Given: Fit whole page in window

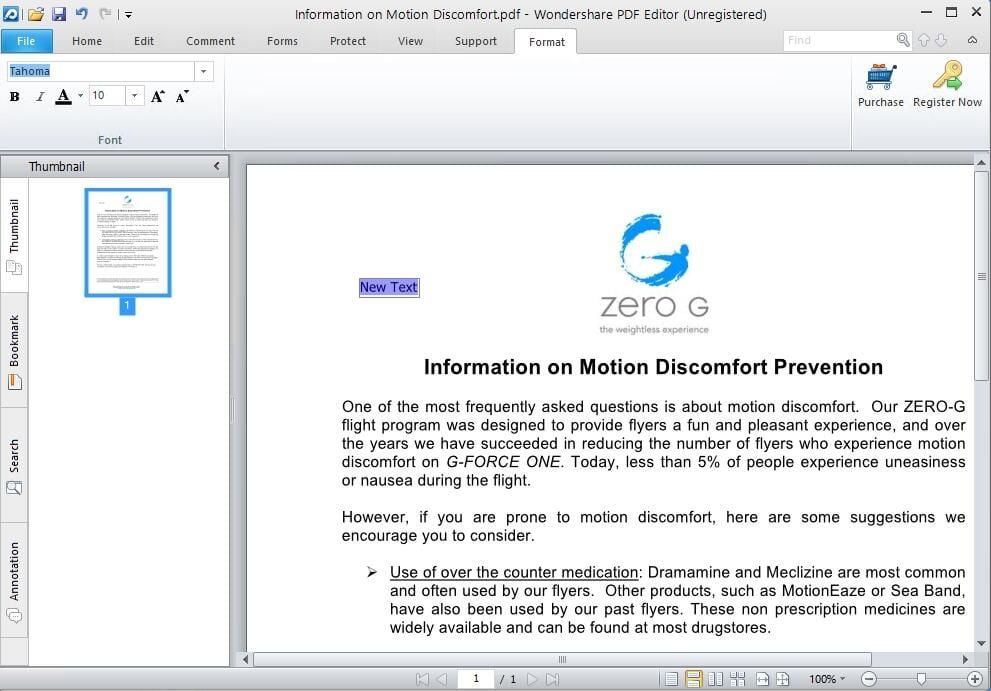Looking at the screenshot, I should [x=782, y=679].
